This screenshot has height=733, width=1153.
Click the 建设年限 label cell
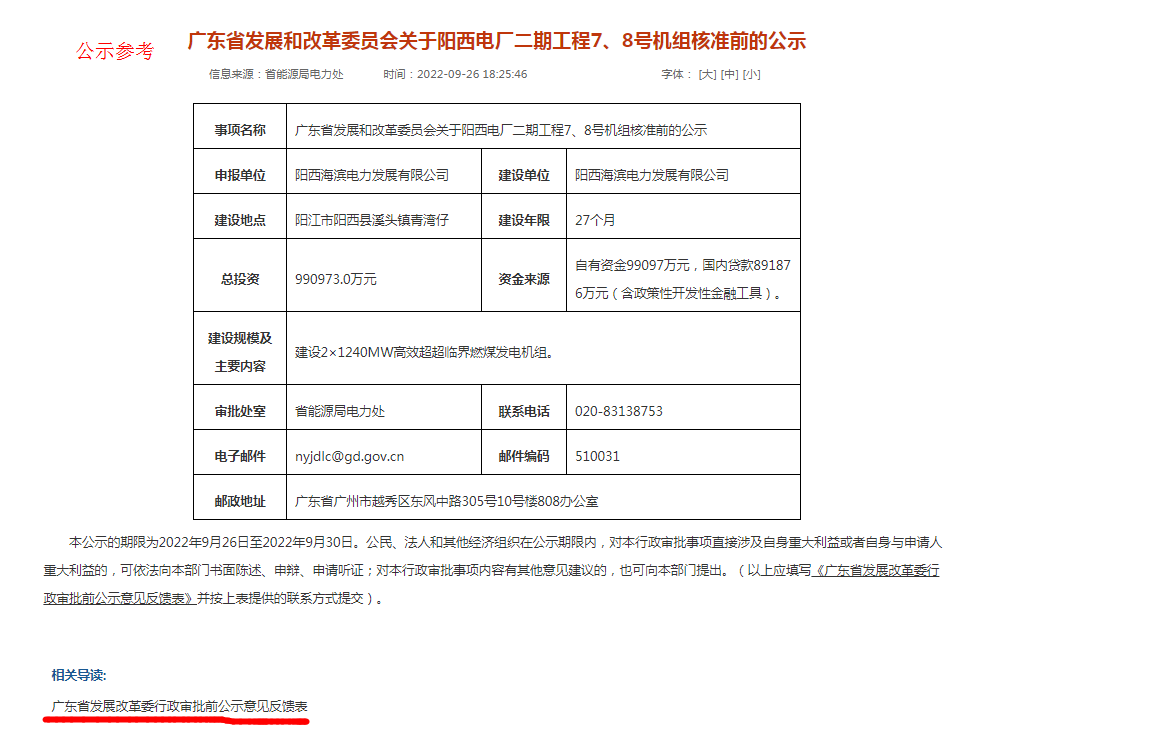[524, 216]
